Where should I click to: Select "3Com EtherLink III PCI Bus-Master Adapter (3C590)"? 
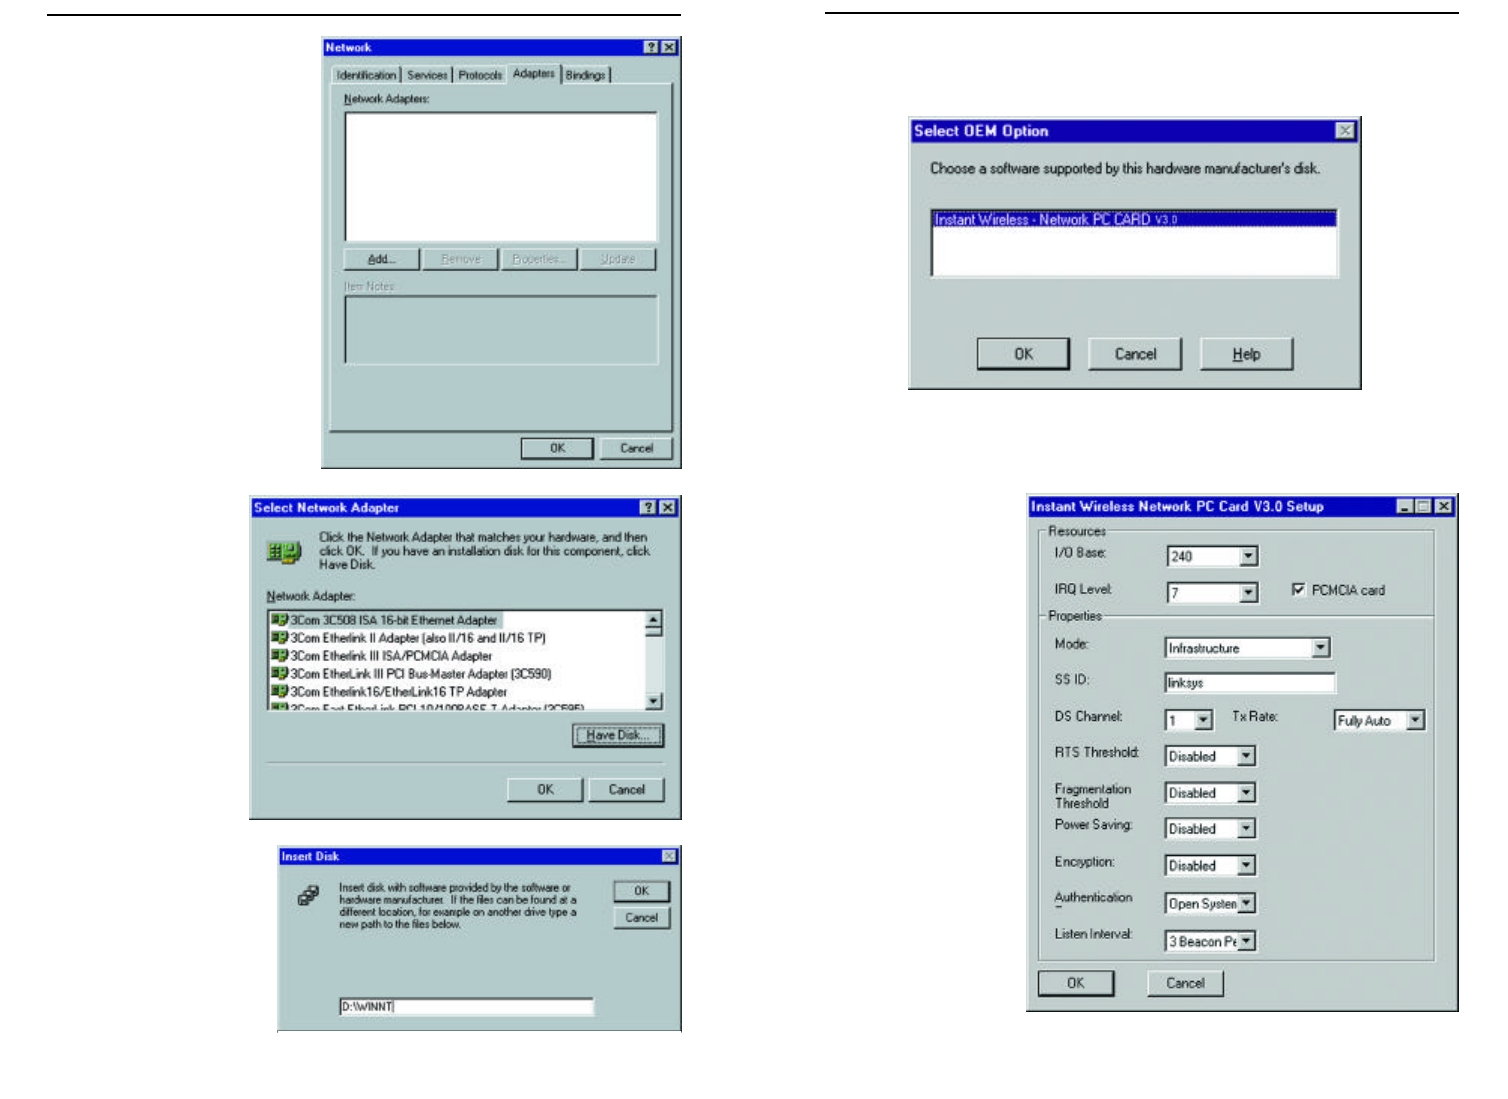point(421,674)
